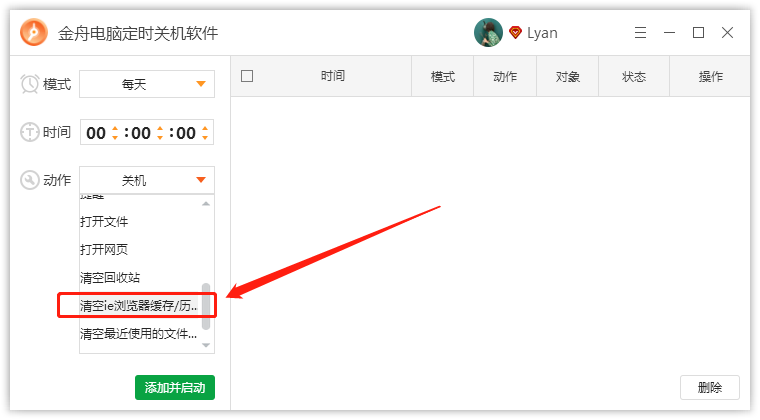Click the Lyan username
The image size is (760, 420).
pyautogui.click(x=542, y=33)
